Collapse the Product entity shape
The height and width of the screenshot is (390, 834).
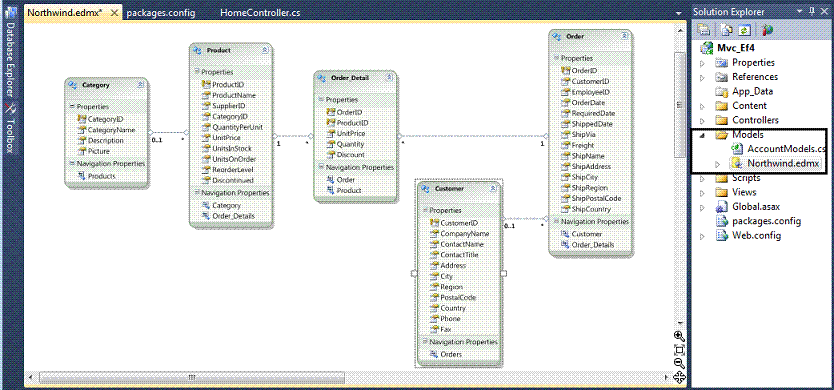click(x=264, y=50)
